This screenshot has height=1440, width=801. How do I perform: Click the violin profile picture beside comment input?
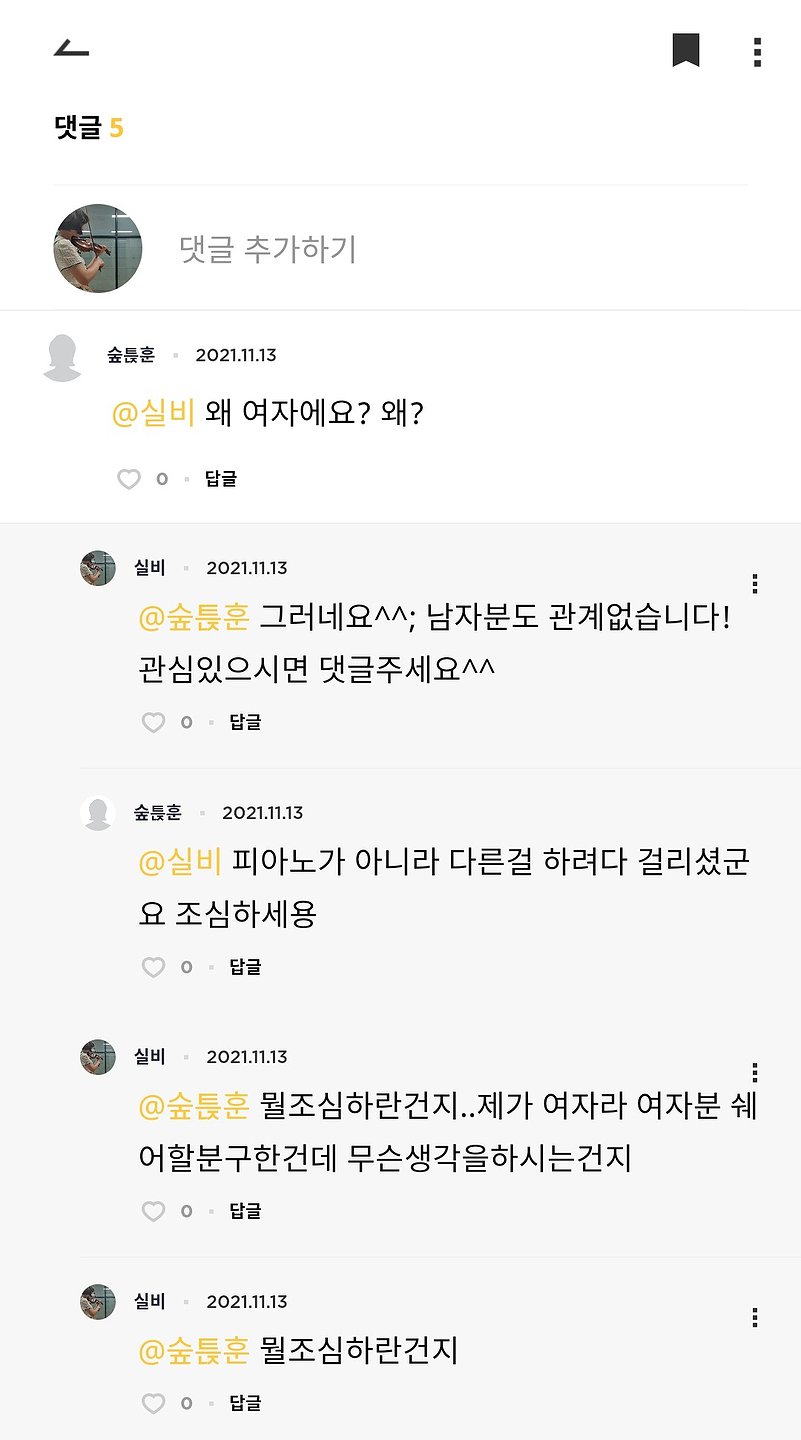[x=97, y=248]
